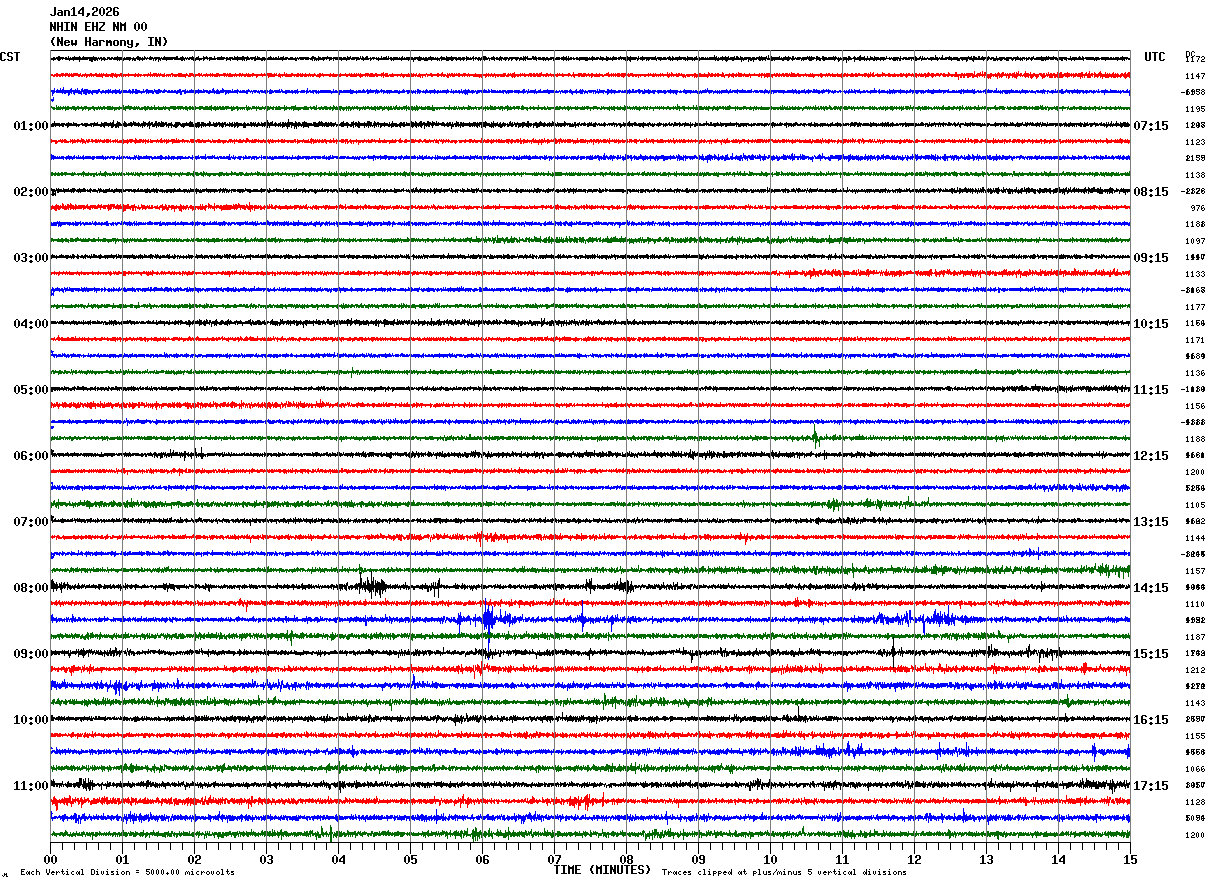Click the DC offset value 1133
Screen dimensions: 1210x886
[1195, 274]
